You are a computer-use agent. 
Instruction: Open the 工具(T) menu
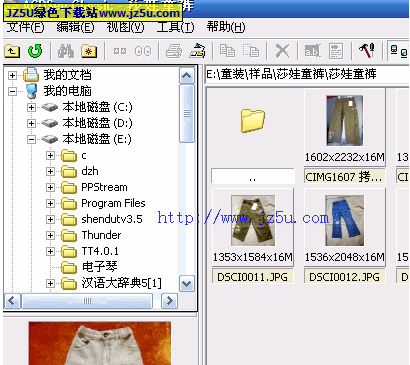click(175, 27)
